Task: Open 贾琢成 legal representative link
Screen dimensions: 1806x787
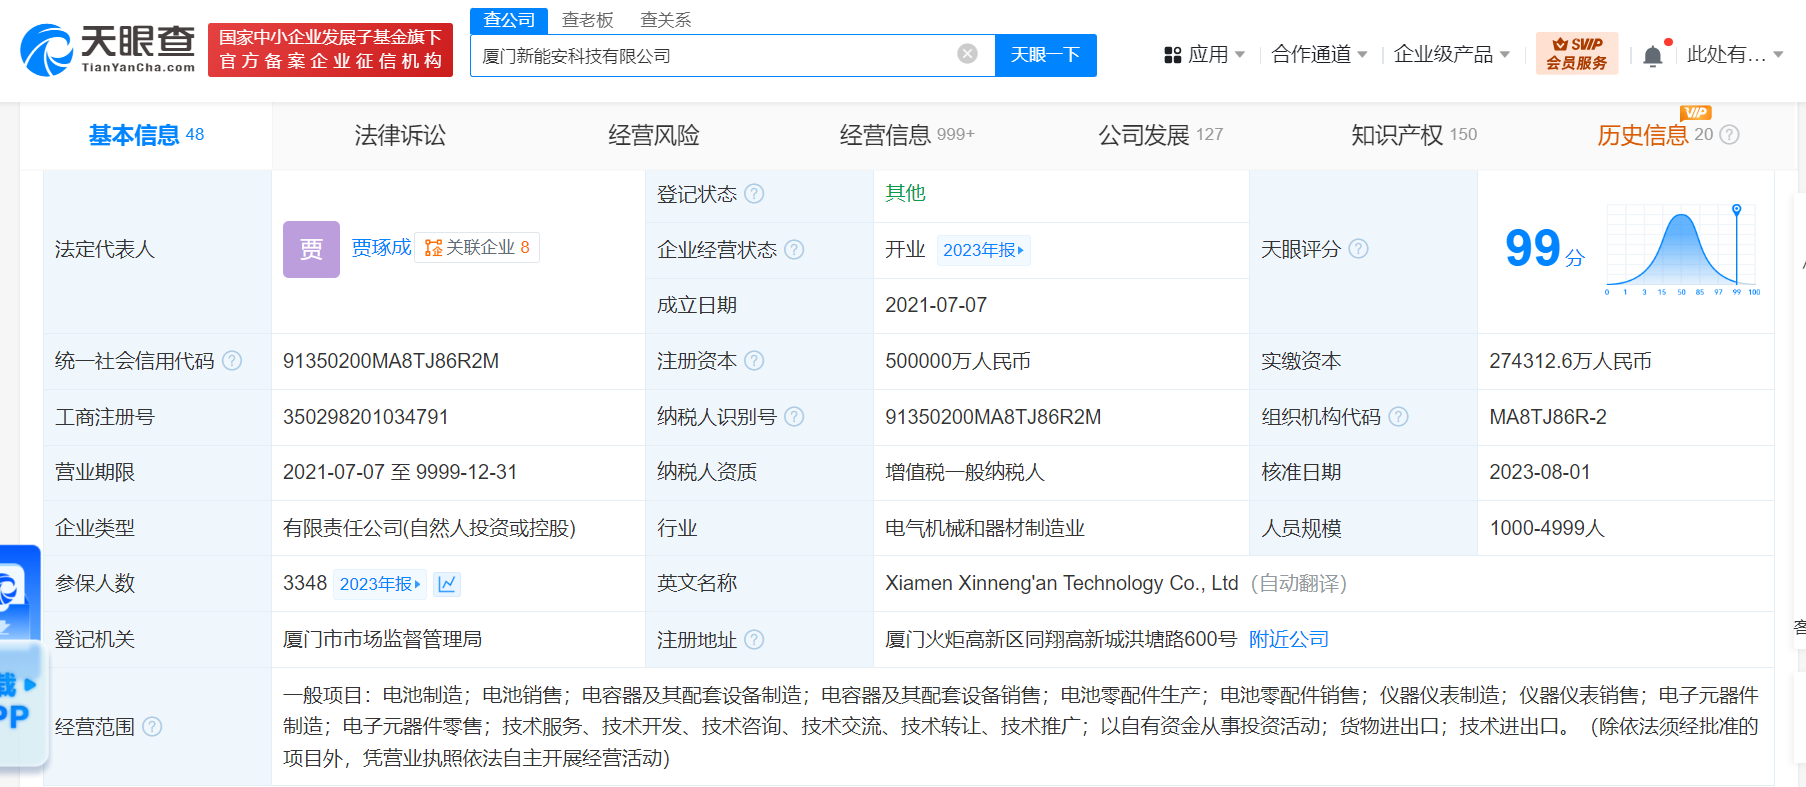Action: click(381, 247)
